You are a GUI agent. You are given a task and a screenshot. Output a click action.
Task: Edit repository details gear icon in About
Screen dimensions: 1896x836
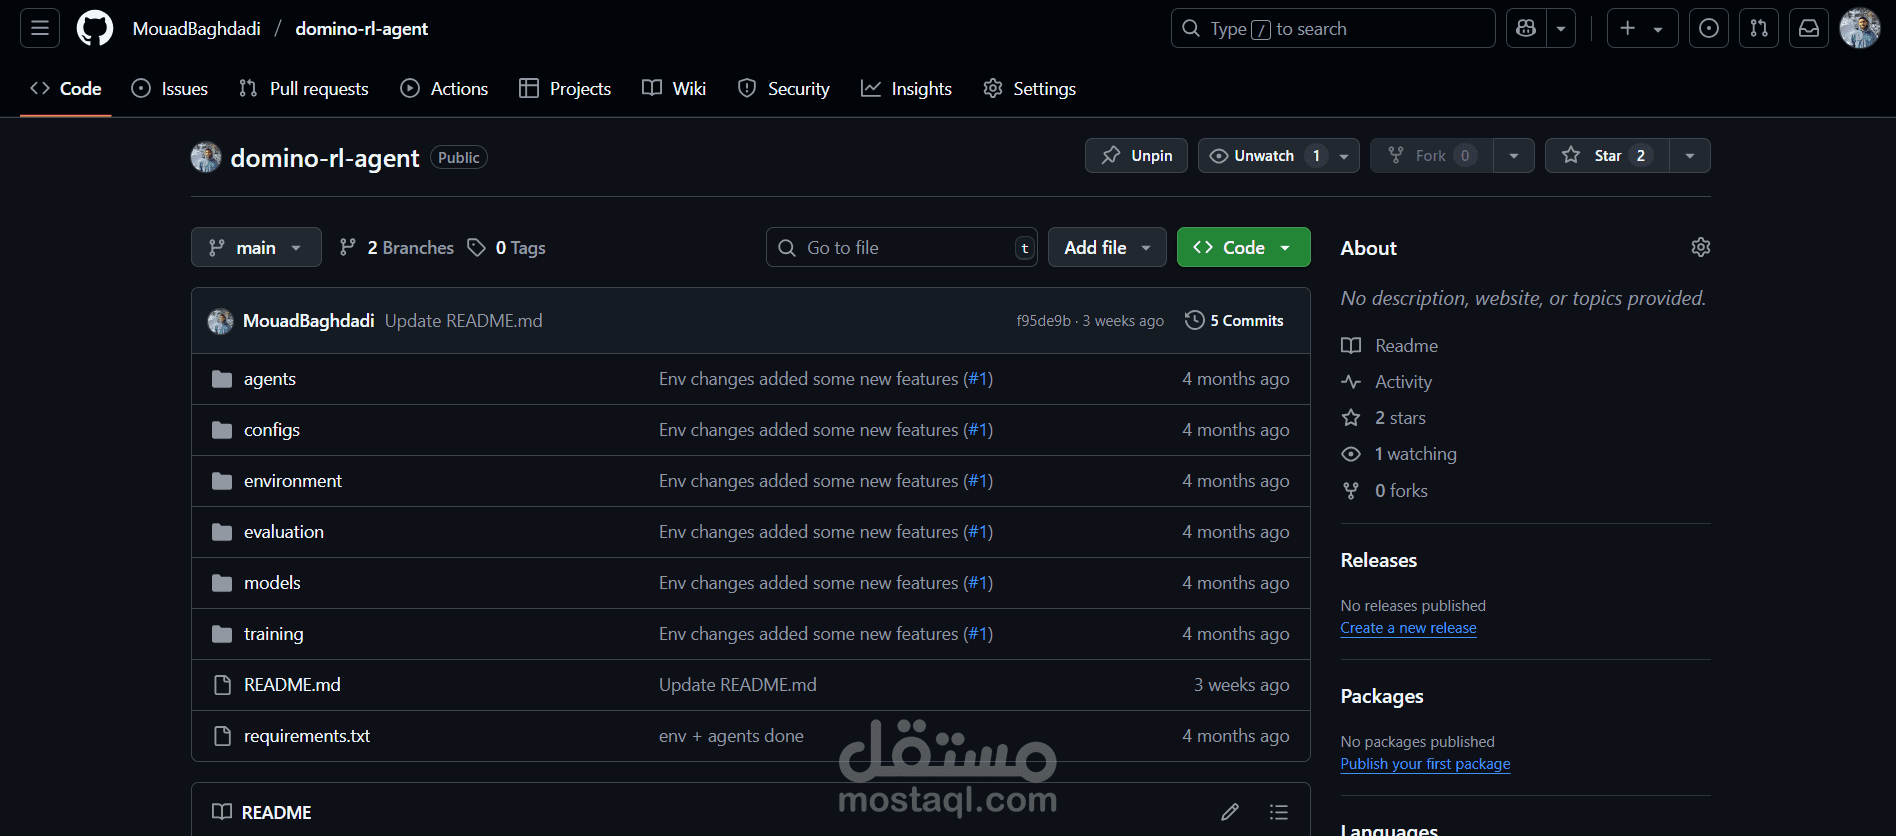pyautogui.click(x=1700, y=247)
